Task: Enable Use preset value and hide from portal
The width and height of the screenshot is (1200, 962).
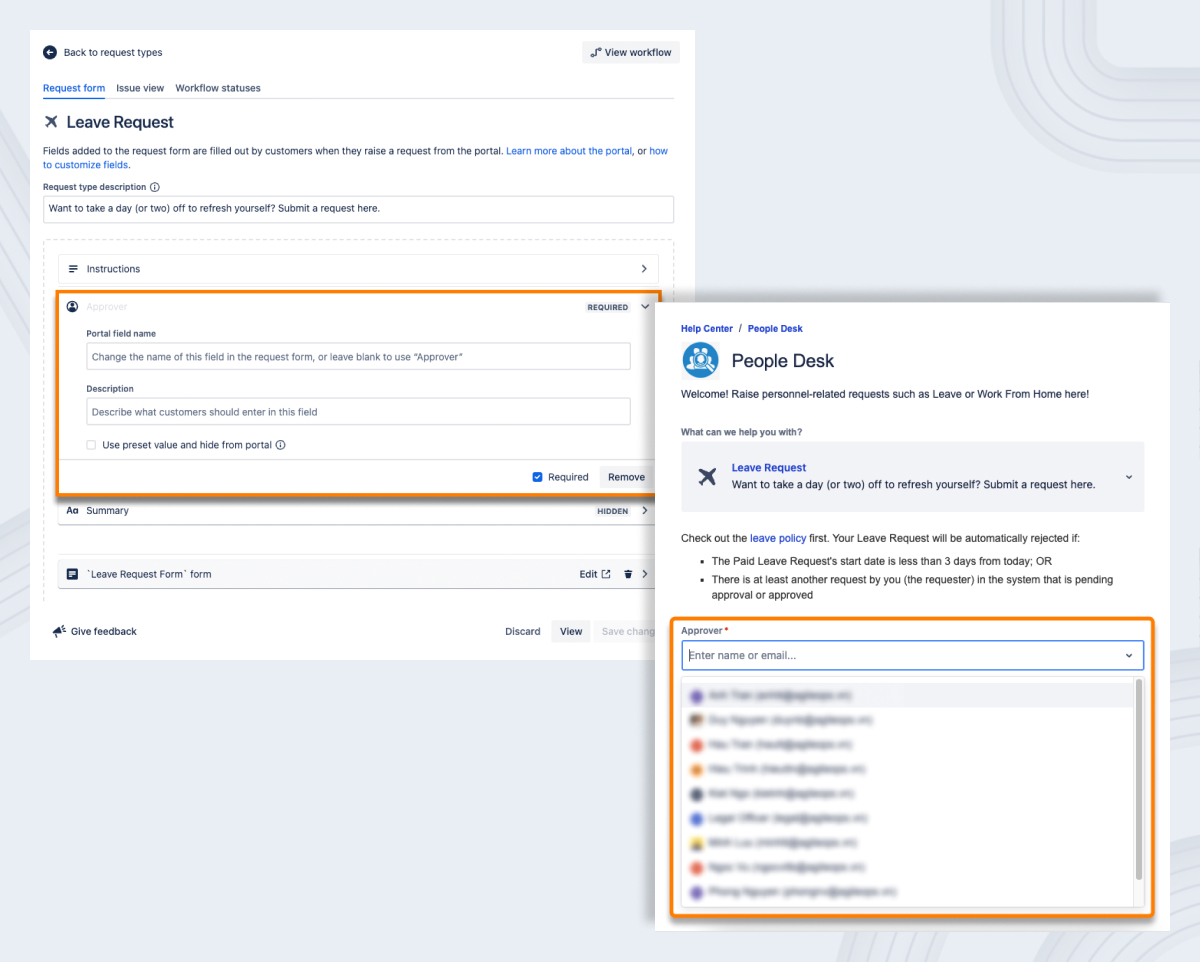Action: point(92,444)
